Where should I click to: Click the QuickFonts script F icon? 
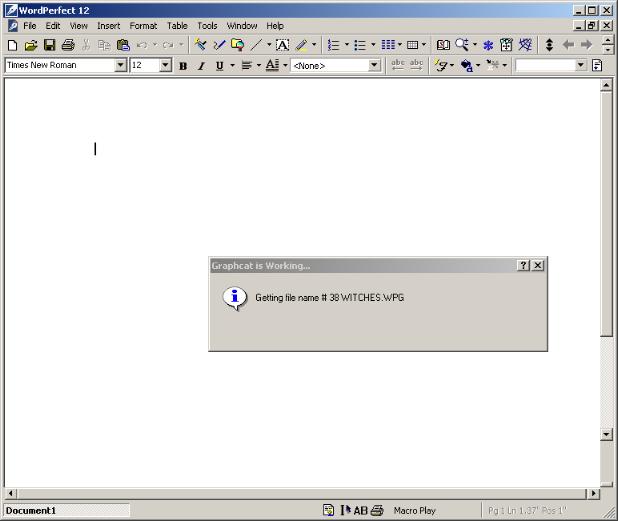click(x=441, y=65)
